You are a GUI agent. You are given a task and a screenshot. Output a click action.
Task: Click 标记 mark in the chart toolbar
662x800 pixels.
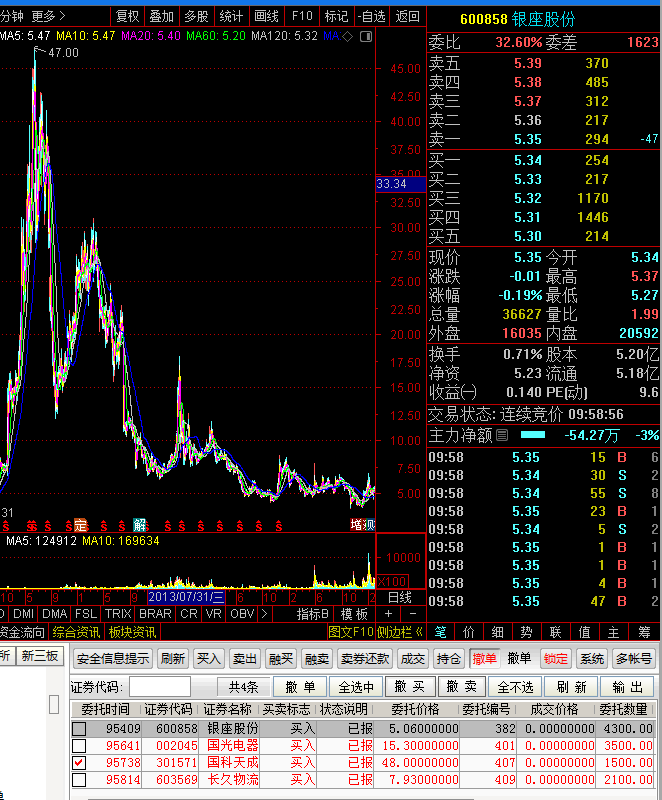click(x=337, y=17)
